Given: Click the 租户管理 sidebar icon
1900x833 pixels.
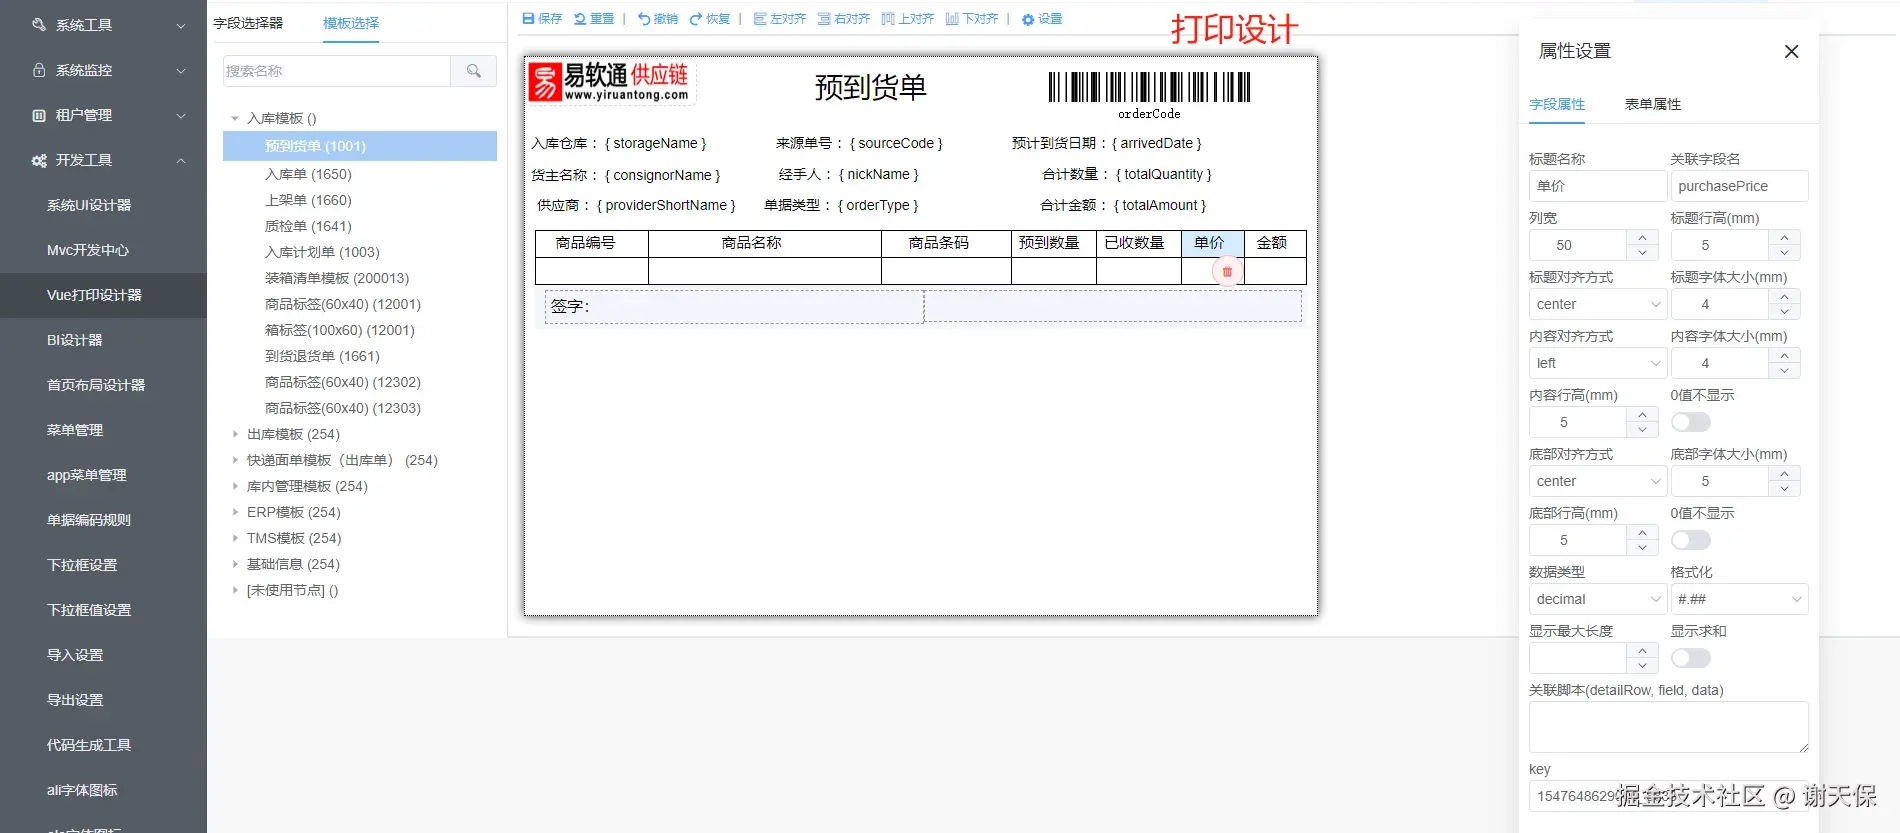Looking at the screenshot, I should 39,115.
